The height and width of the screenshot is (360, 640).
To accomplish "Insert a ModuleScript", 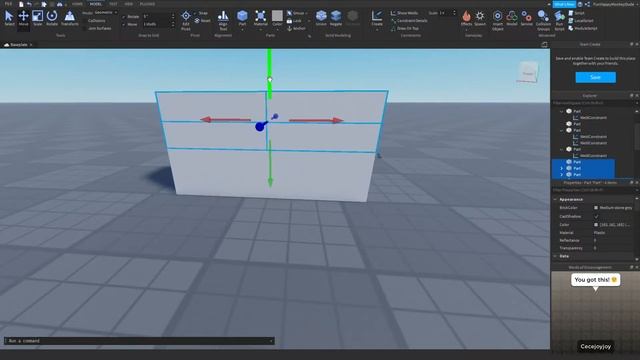I will click(x=583, y=29).
